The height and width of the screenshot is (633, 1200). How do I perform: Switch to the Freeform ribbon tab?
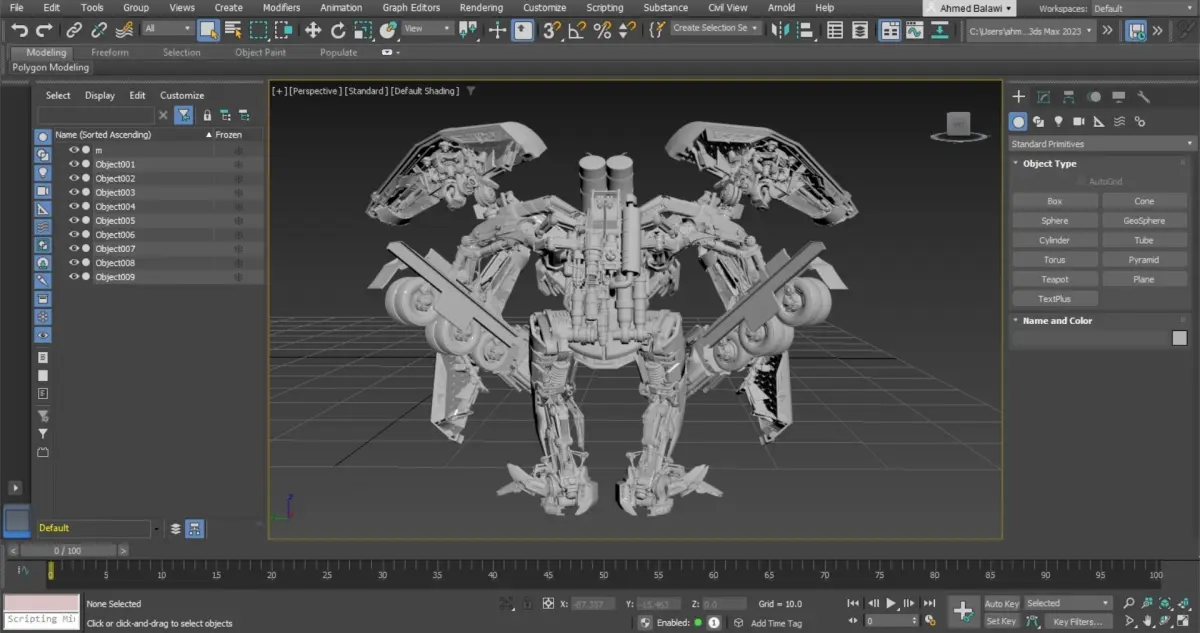point(109,52)
